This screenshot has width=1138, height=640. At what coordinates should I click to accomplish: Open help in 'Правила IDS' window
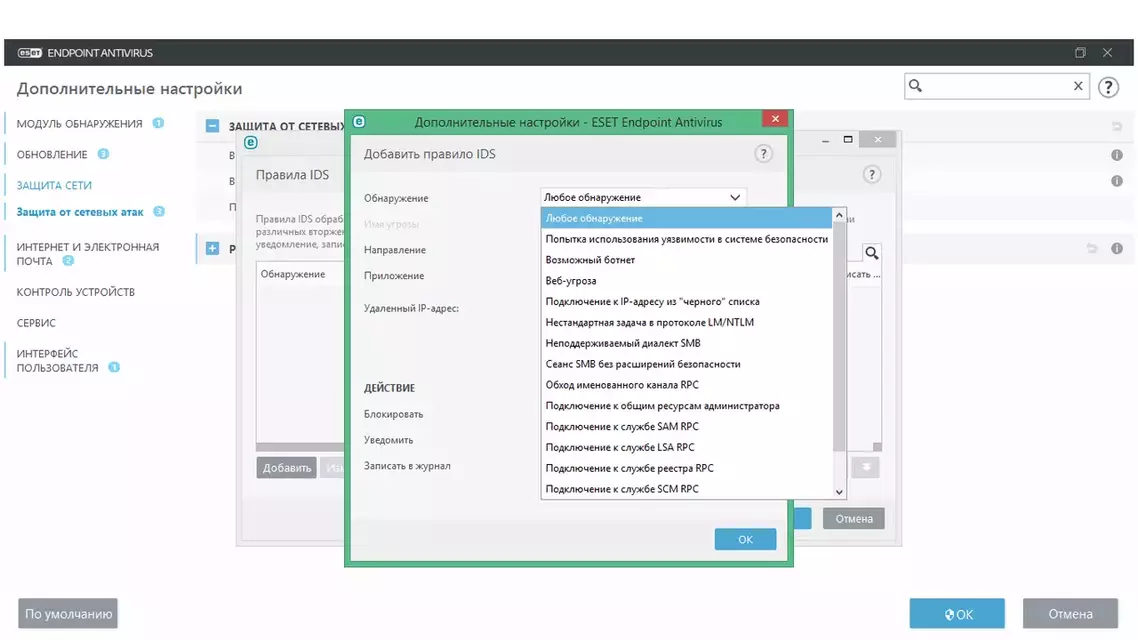click(x=872, y=175)
